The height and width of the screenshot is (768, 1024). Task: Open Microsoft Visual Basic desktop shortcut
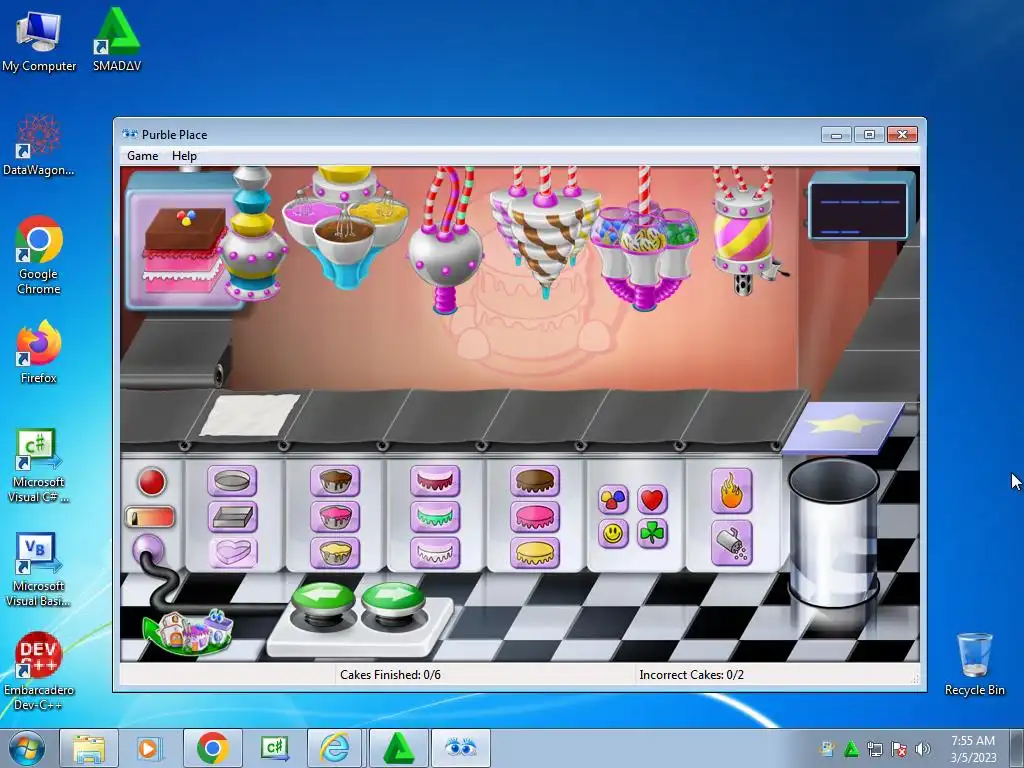click(39, 569)
